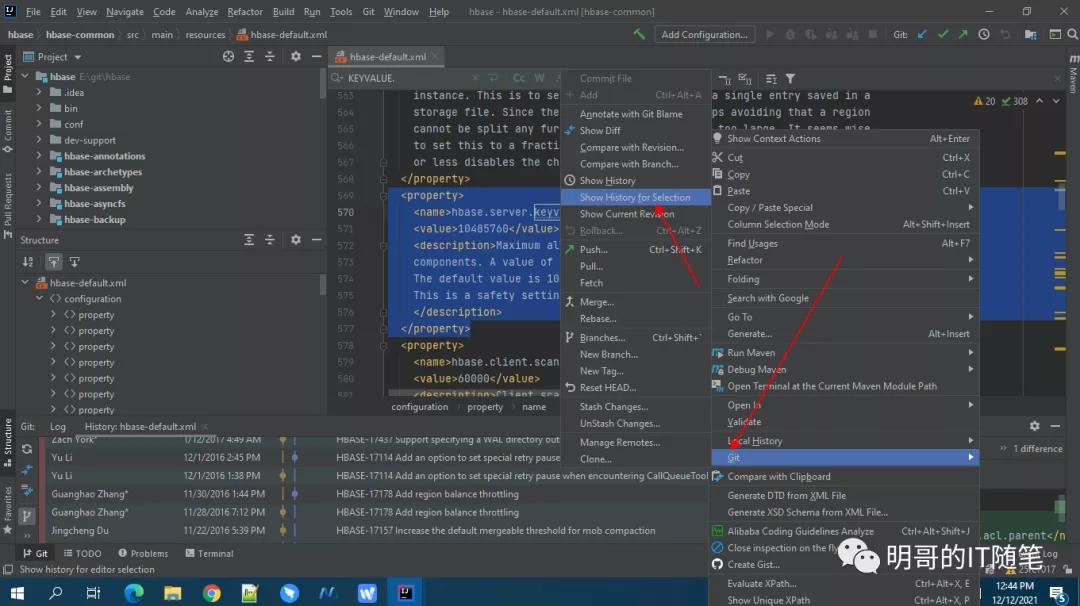Click the Git update project arrow icon
The height and width of the screenshot is (606, 1080).
click(922, 34)
